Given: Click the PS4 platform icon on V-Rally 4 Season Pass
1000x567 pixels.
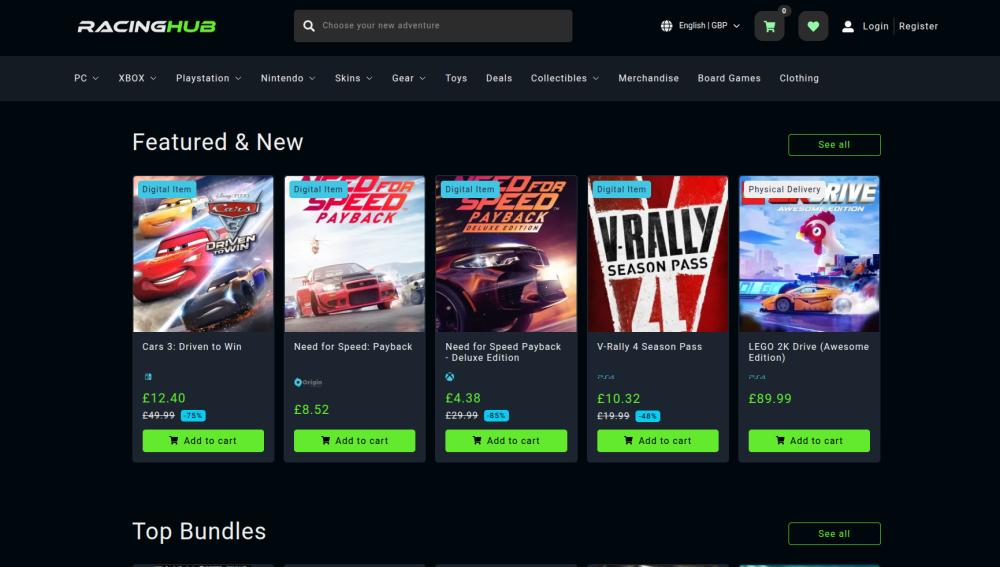Looking at the screenshot, I should click(606, 377).
